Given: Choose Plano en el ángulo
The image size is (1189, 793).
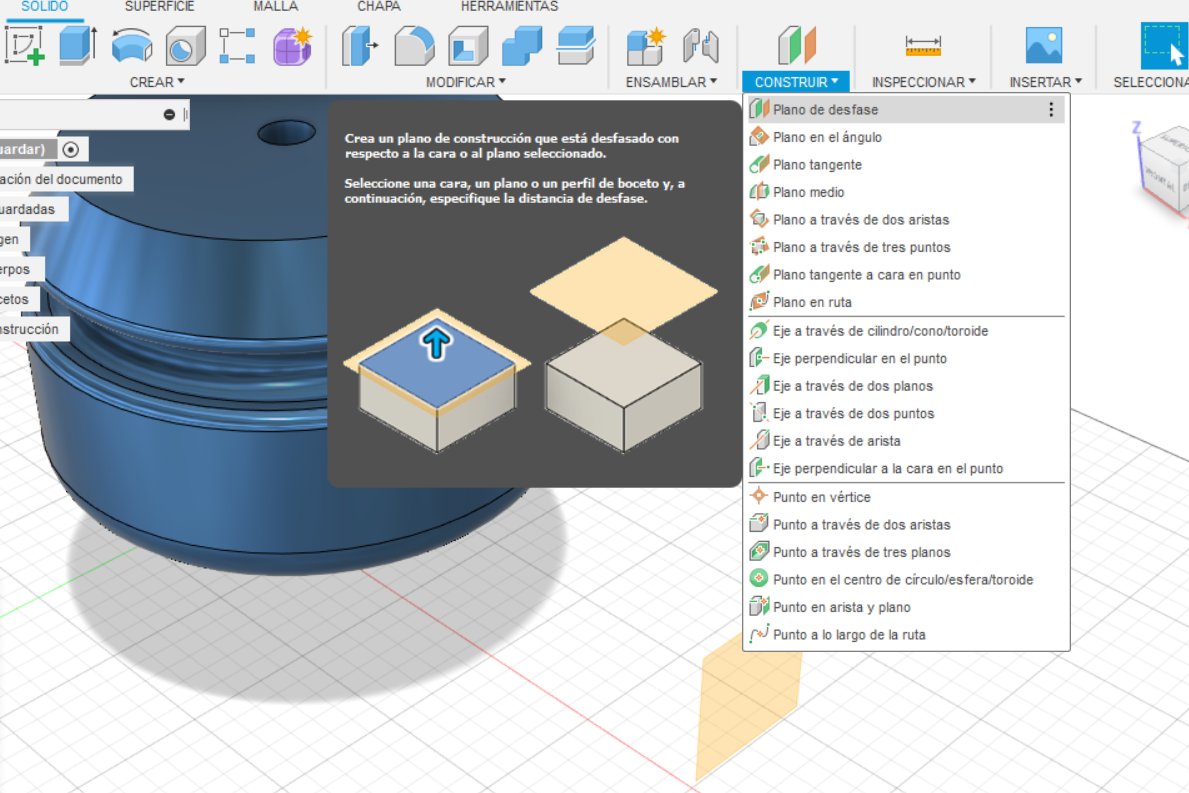Looking at the screenshot, I should 906,137.
